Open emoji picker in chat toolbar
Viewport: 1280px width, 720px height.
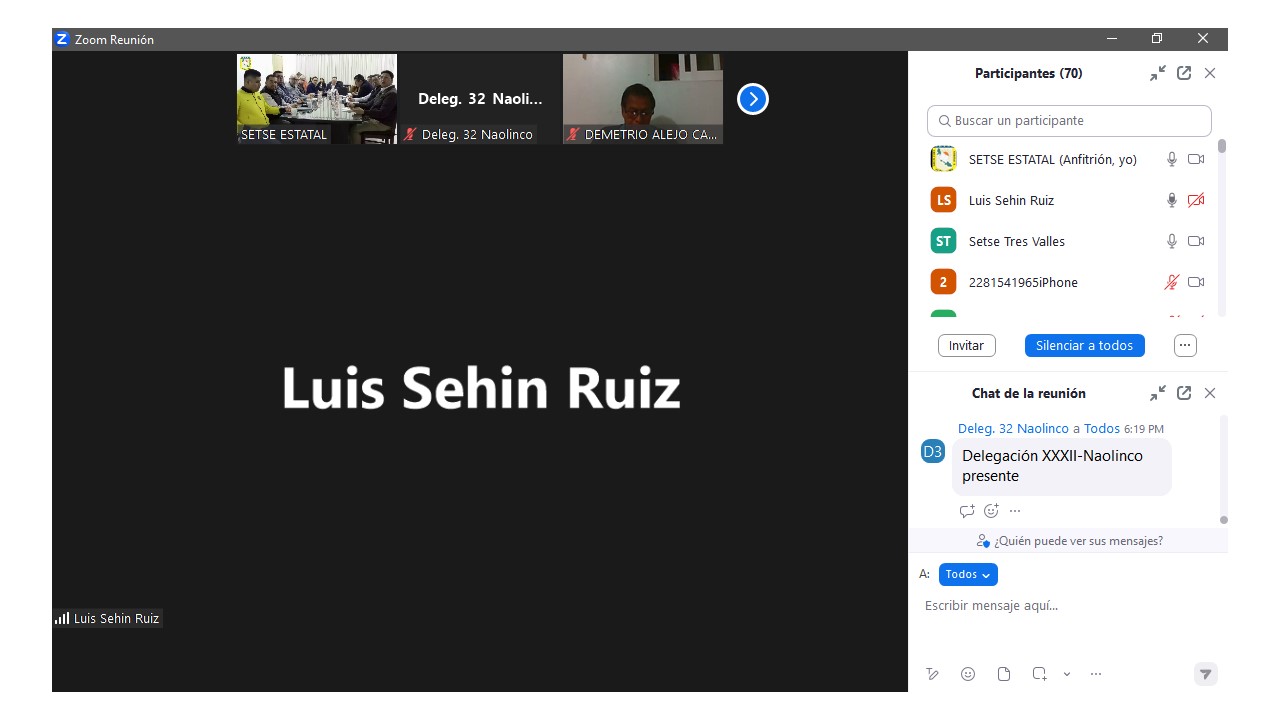(968, 674)
